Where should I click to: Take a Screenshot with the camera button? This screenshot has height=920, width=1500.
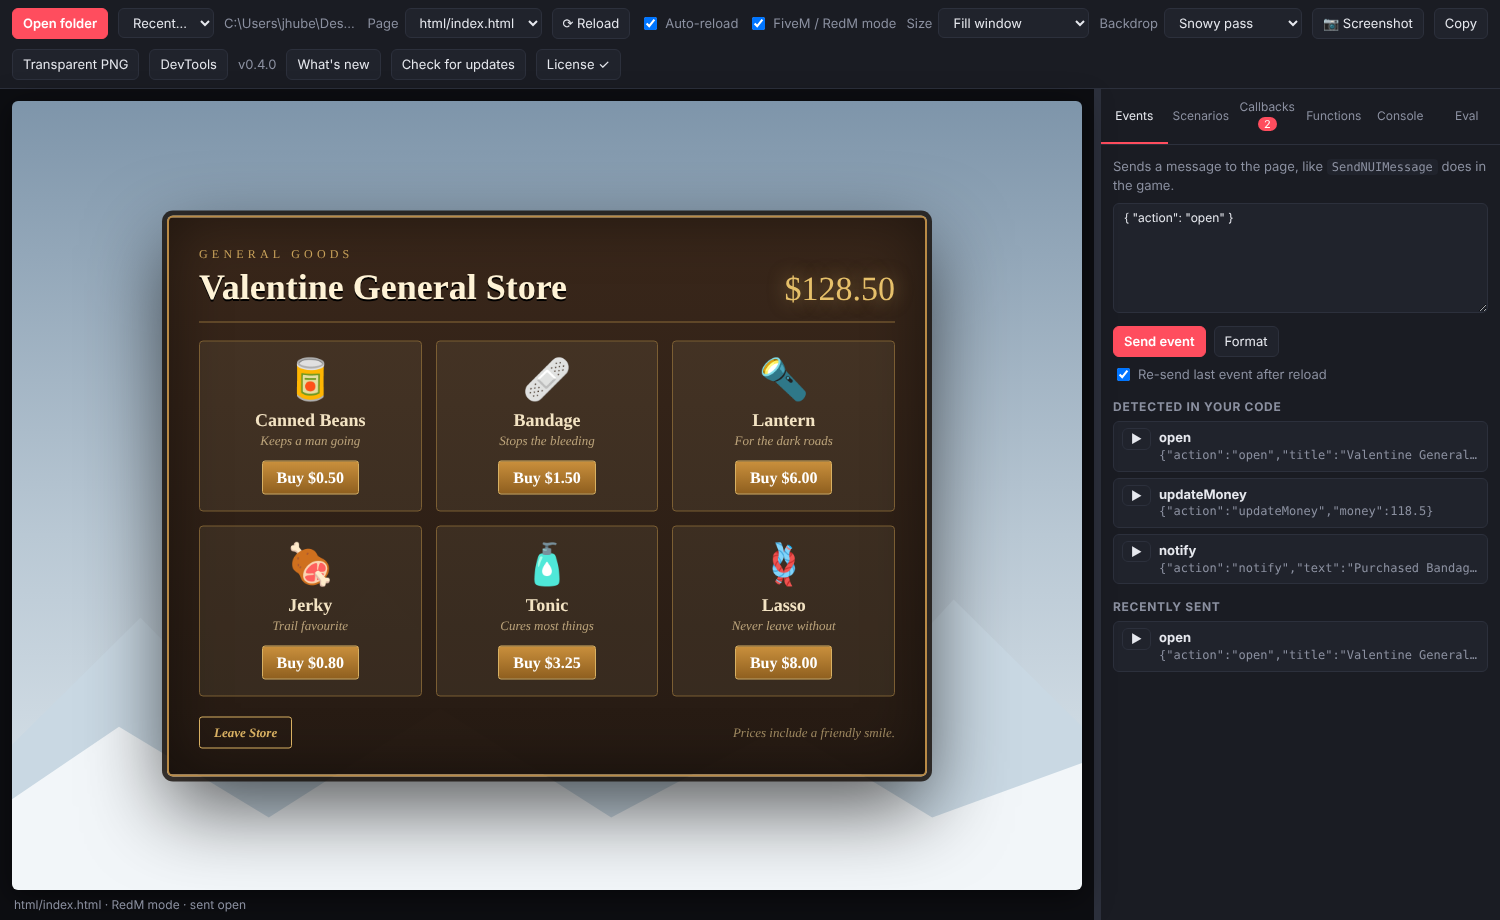tap(1368, 23)
